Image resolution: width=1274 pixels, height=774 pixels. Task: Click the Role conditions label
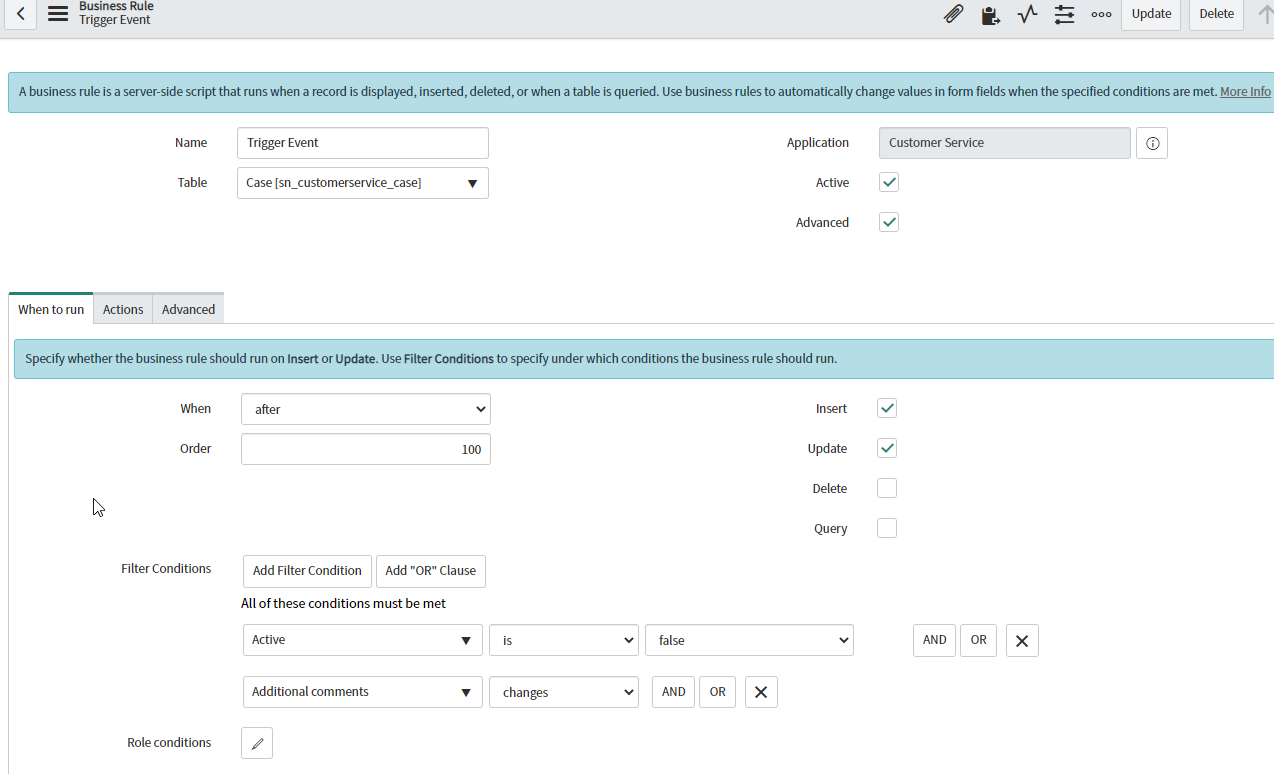coord(169,743)
